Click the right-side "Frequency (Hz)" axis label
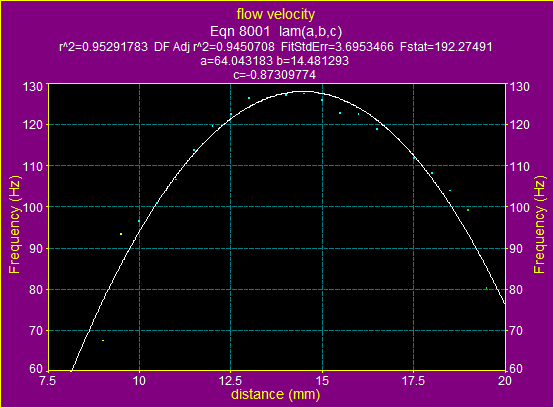The image size is (554, 408). 539,225
